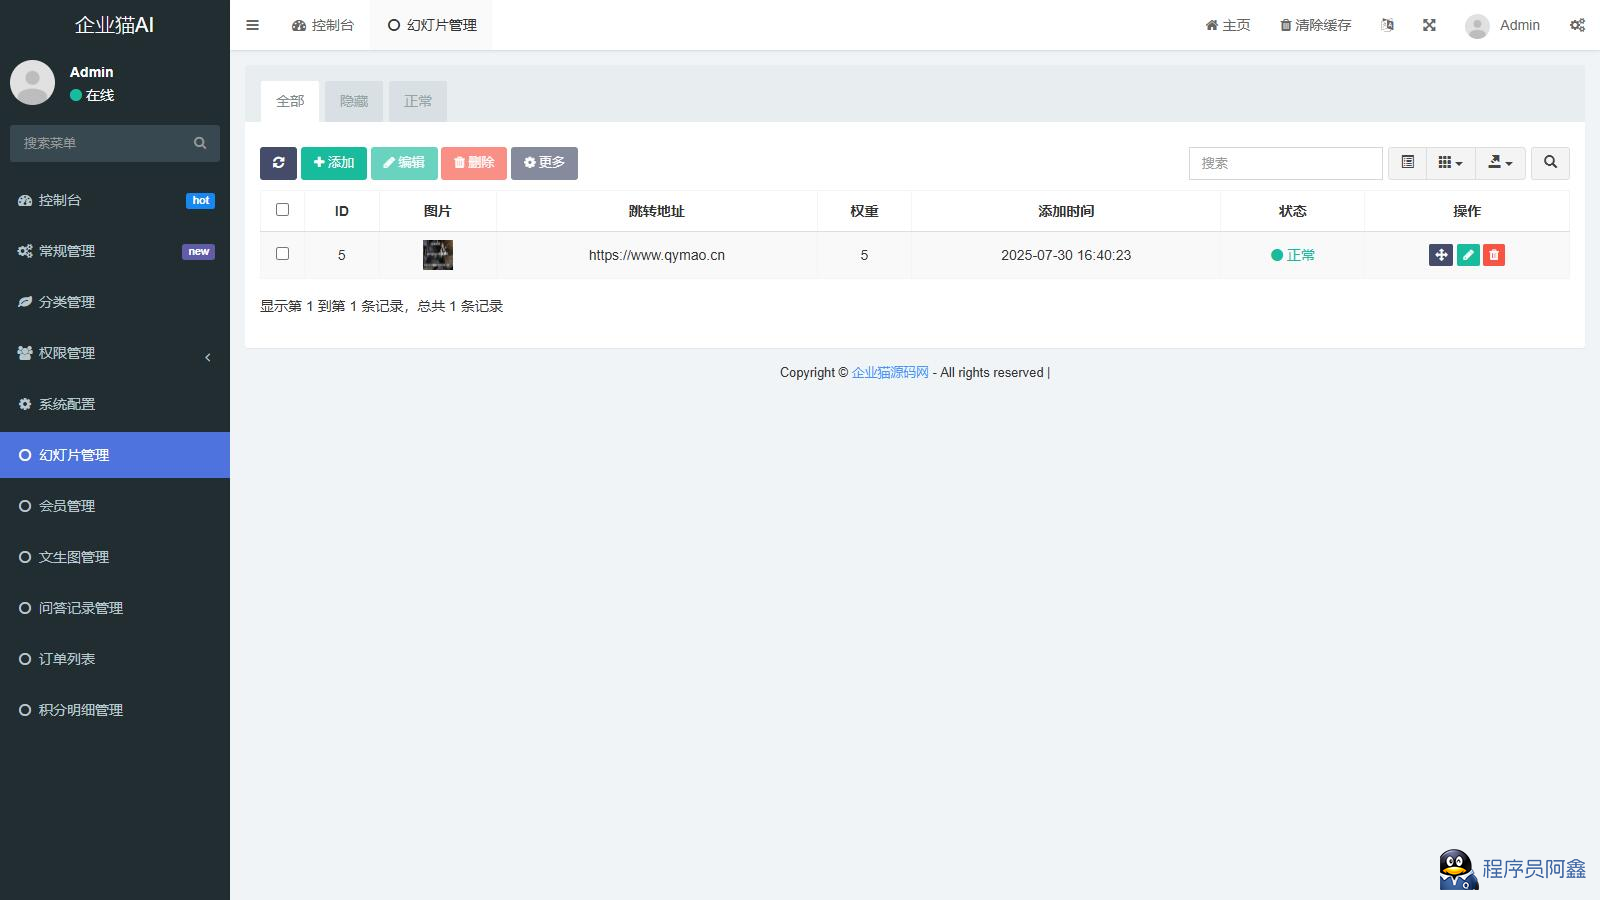Sort by the 权重 column header
The image size is (1600, 900).
[x=864, y=211]
